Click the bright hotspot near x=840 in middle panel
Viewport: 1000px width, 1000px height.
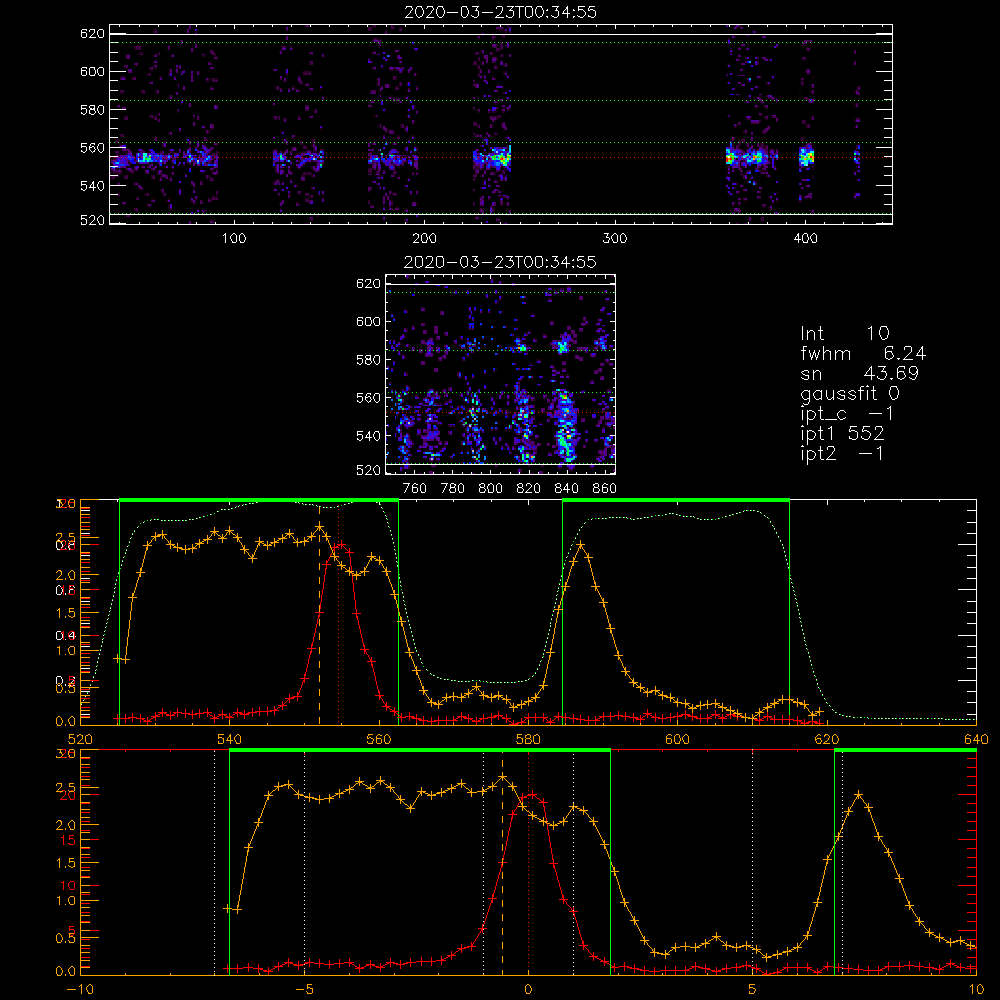point(562,348)
